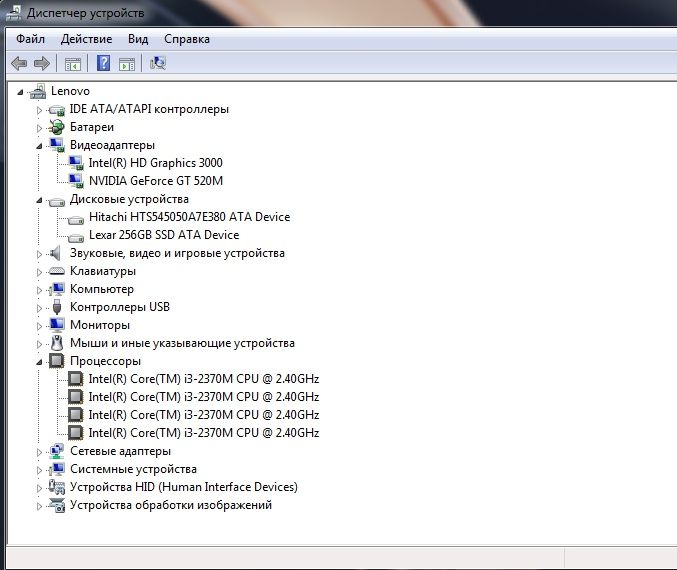Viewport: 677px width, 570px height.
Task: Select Устройства обработки изображений label
Action: pos(171,505)
